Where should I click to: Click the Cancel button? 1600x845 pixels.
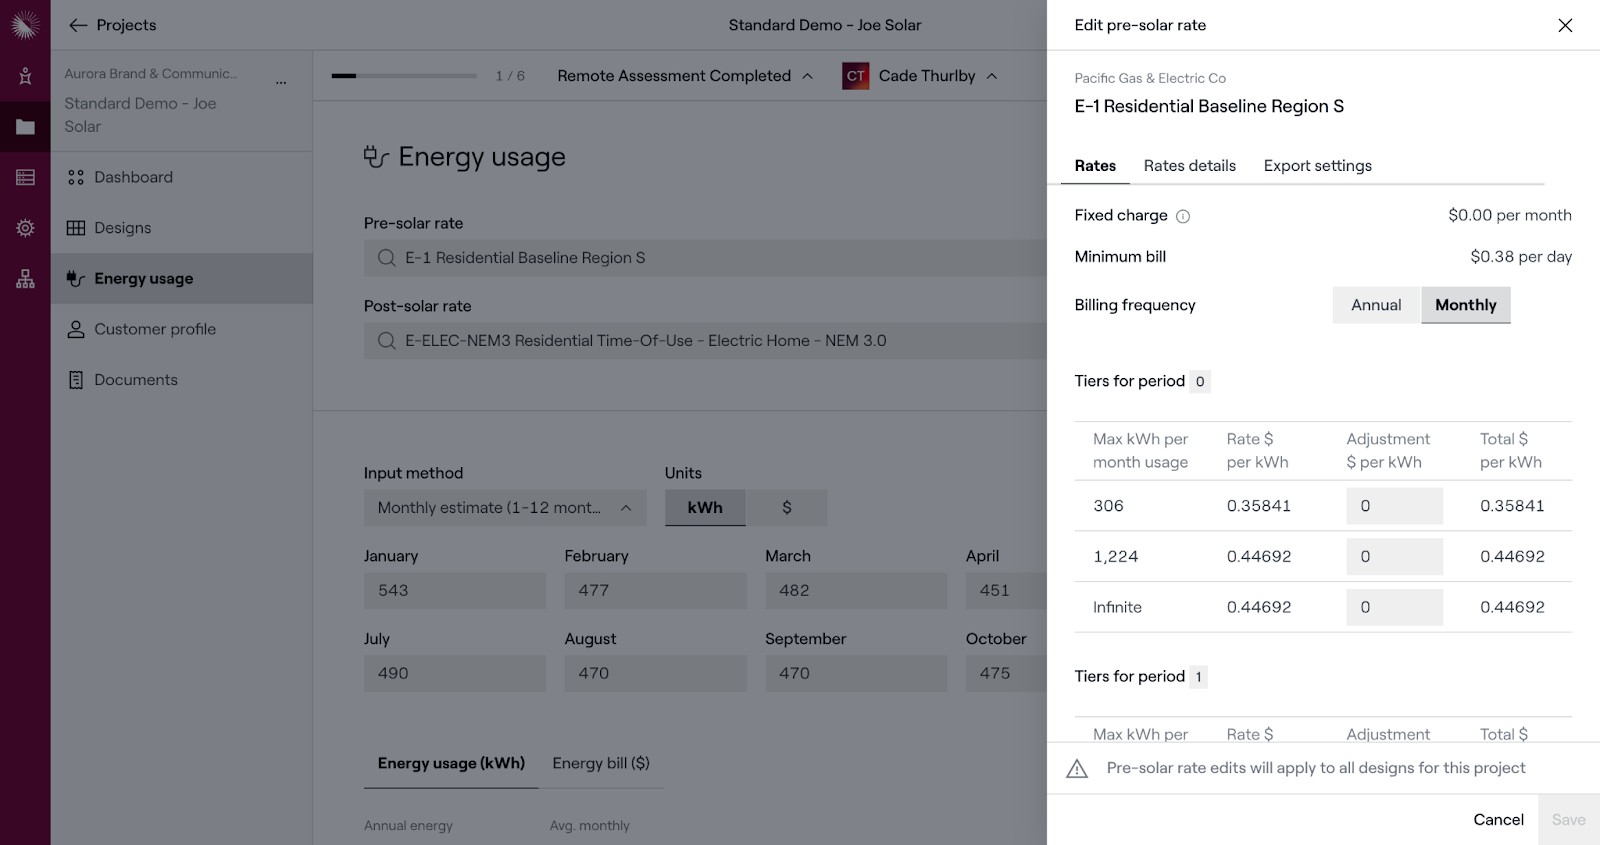pyautogui.click(x=1498, y=819)
